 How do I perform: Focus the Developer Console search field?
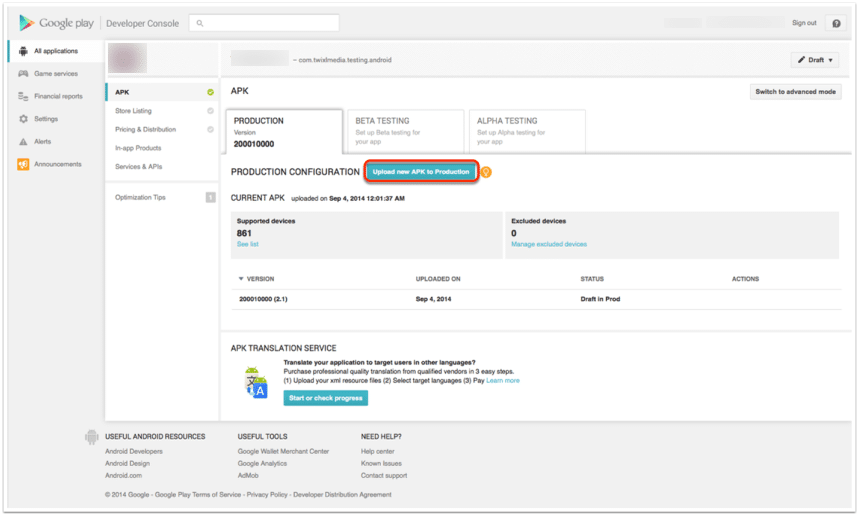(264, 23)
